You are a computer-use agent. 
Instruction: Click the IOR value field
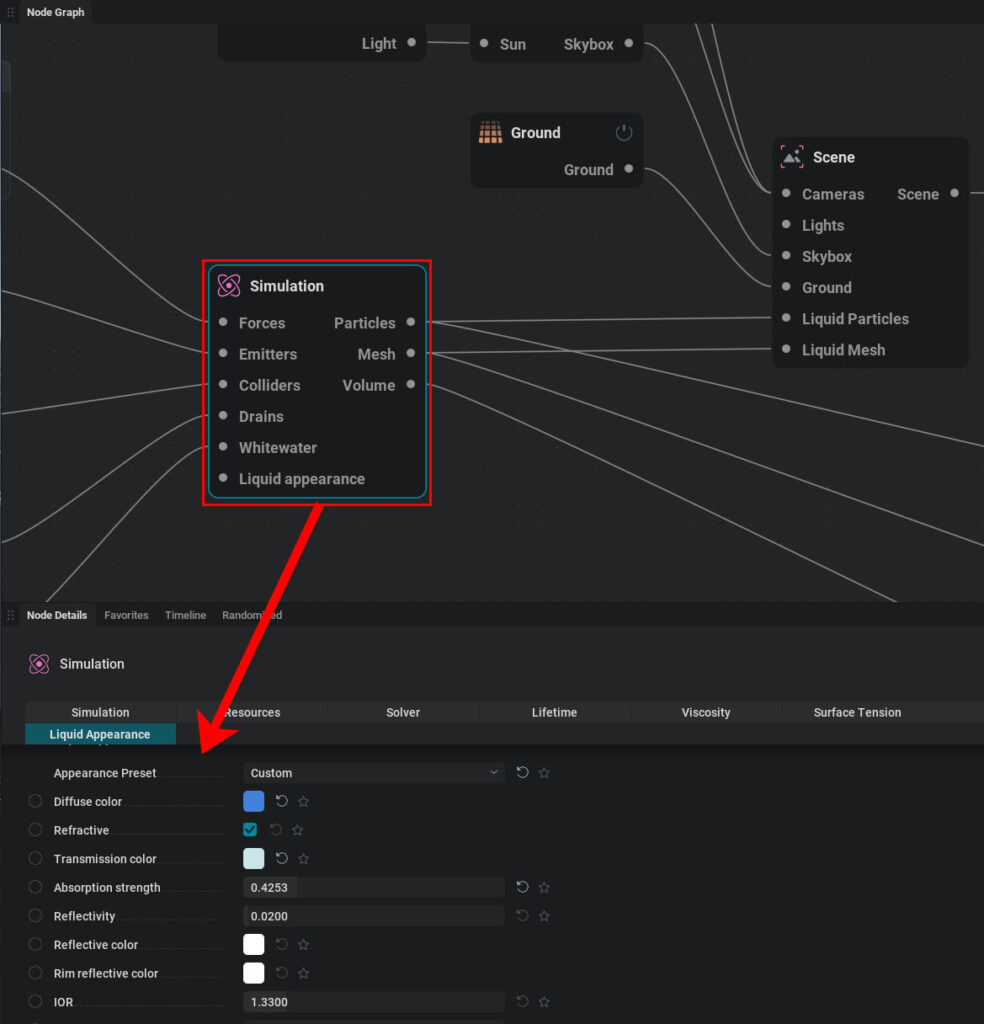tap(374, 1002)
